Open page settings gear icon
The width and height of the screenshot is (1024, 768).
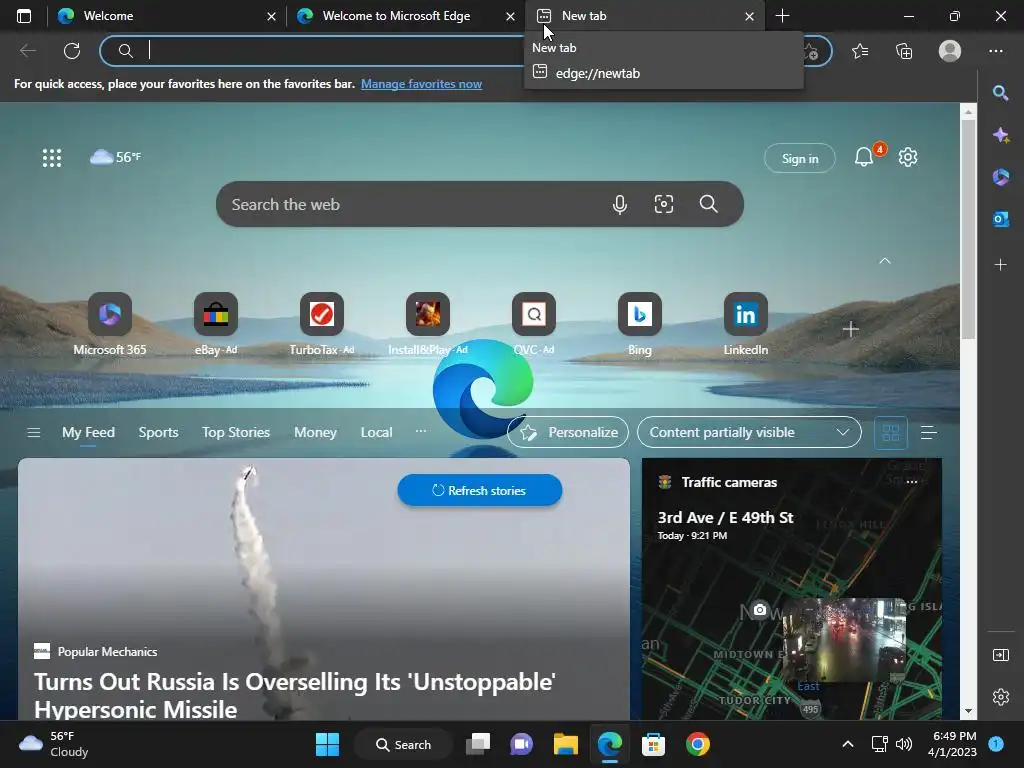(x=908, y=157)
